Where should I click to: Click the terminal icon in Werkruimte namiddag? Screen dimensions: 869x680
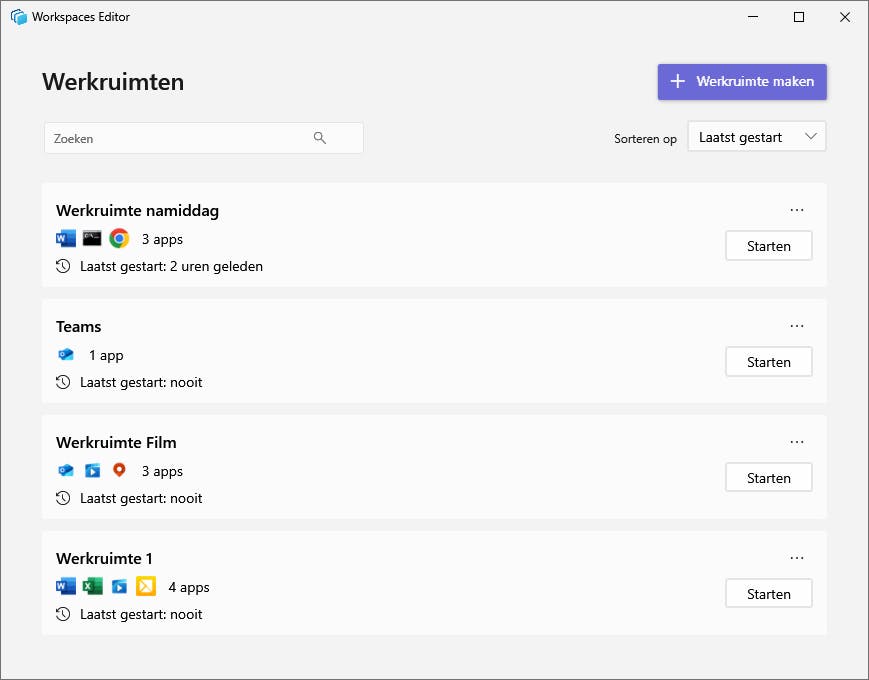92,239
